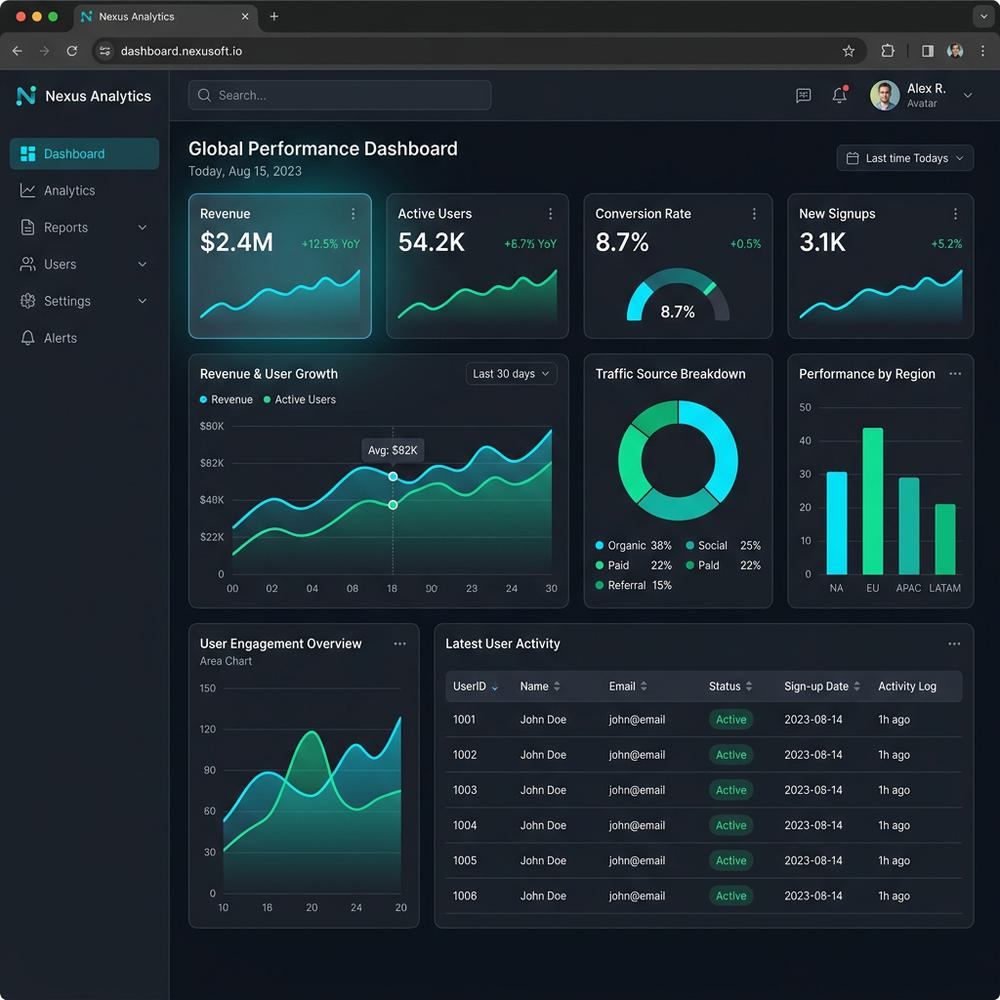
Task: Sort table by Email column arrows
Action: [643, 686]
